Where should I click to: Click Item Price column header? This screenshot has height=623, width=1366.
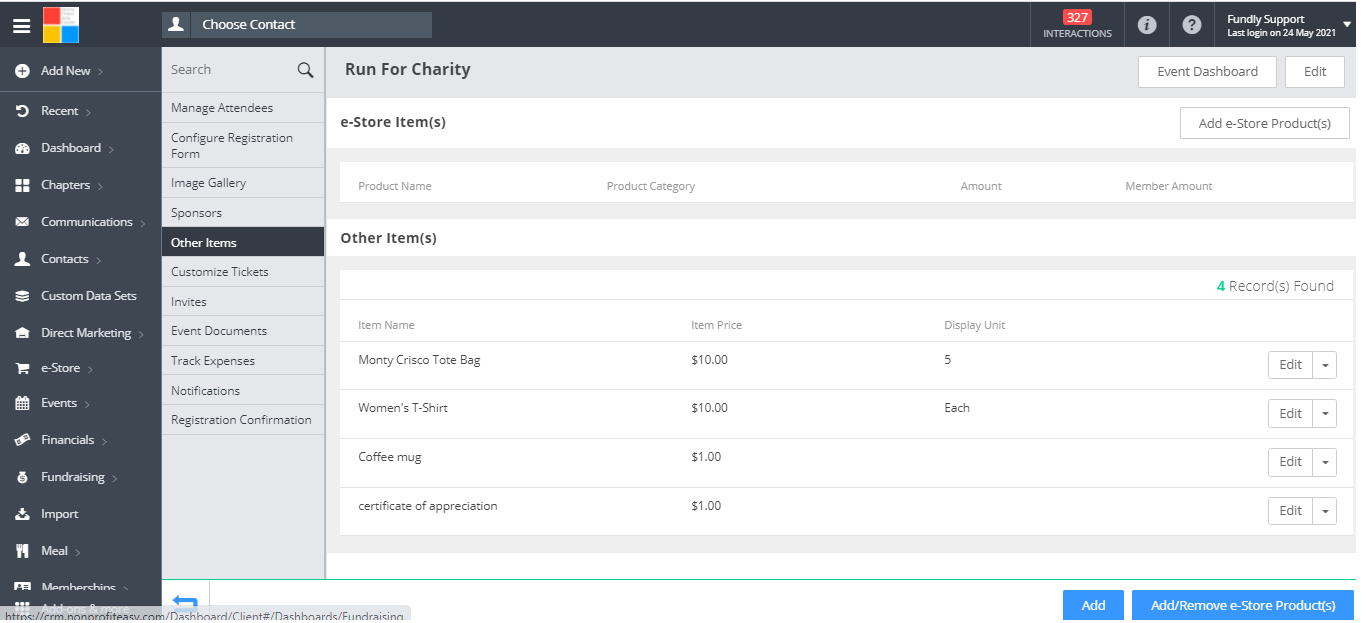tap(716, 325)
